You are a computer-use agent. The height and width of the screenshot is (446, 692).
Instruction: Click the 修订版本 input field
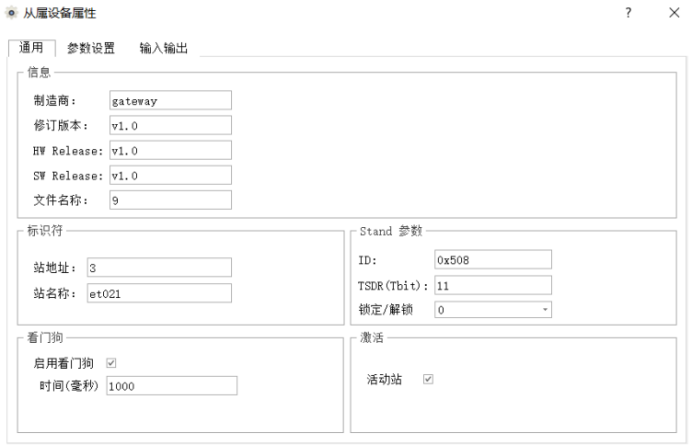coord(170,125)
